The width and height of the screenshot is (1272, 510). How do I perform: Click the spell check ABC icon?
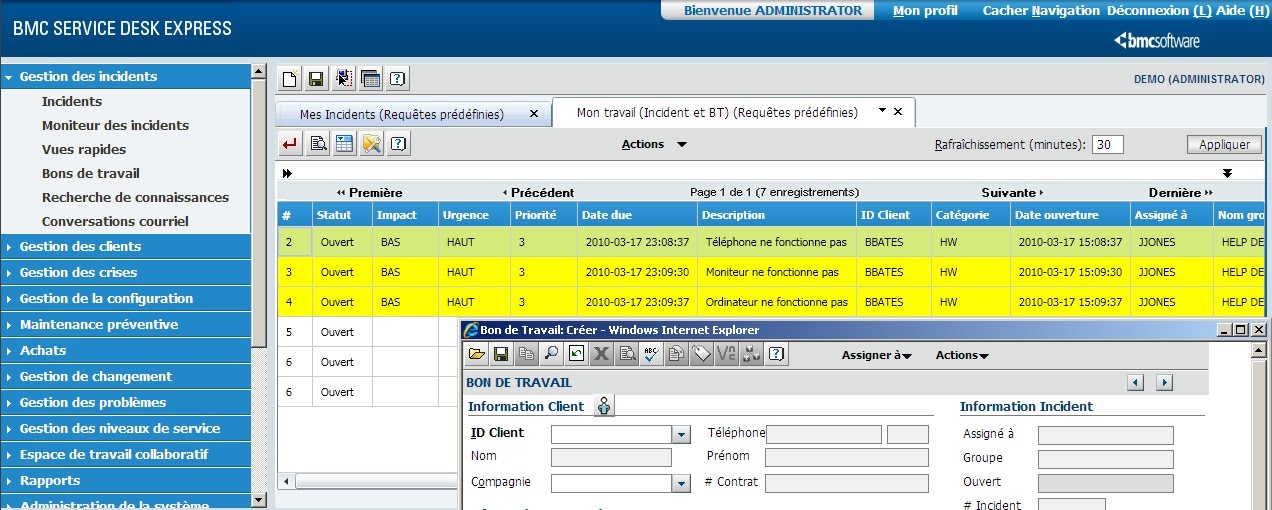coord(652,353)
